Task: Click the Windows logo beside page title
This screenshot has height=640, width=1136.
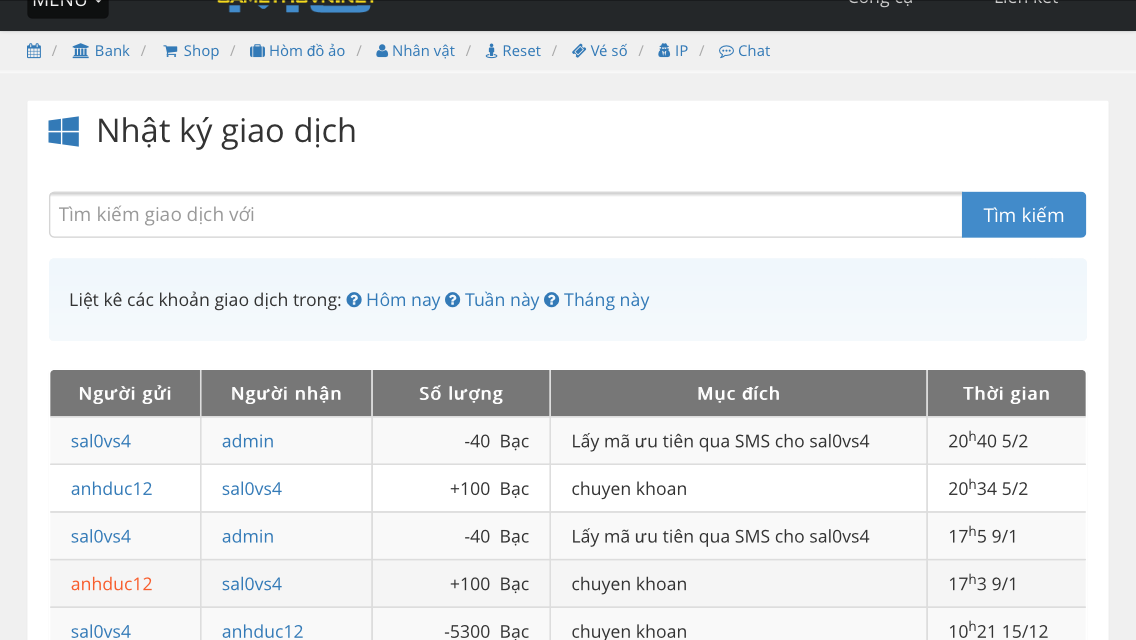Action: pyautogui.click(x=64, y=132)
